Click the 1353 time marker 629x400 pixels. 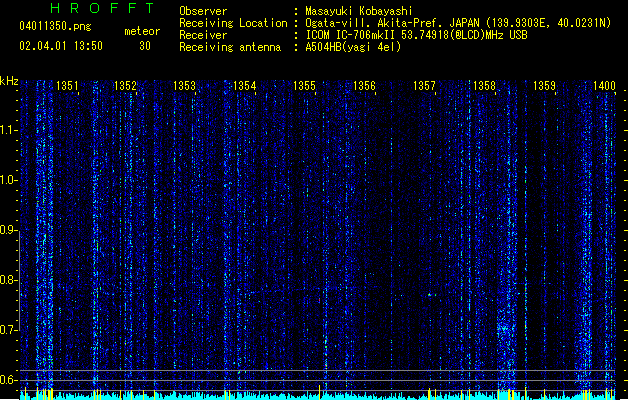tap(184, 86)
